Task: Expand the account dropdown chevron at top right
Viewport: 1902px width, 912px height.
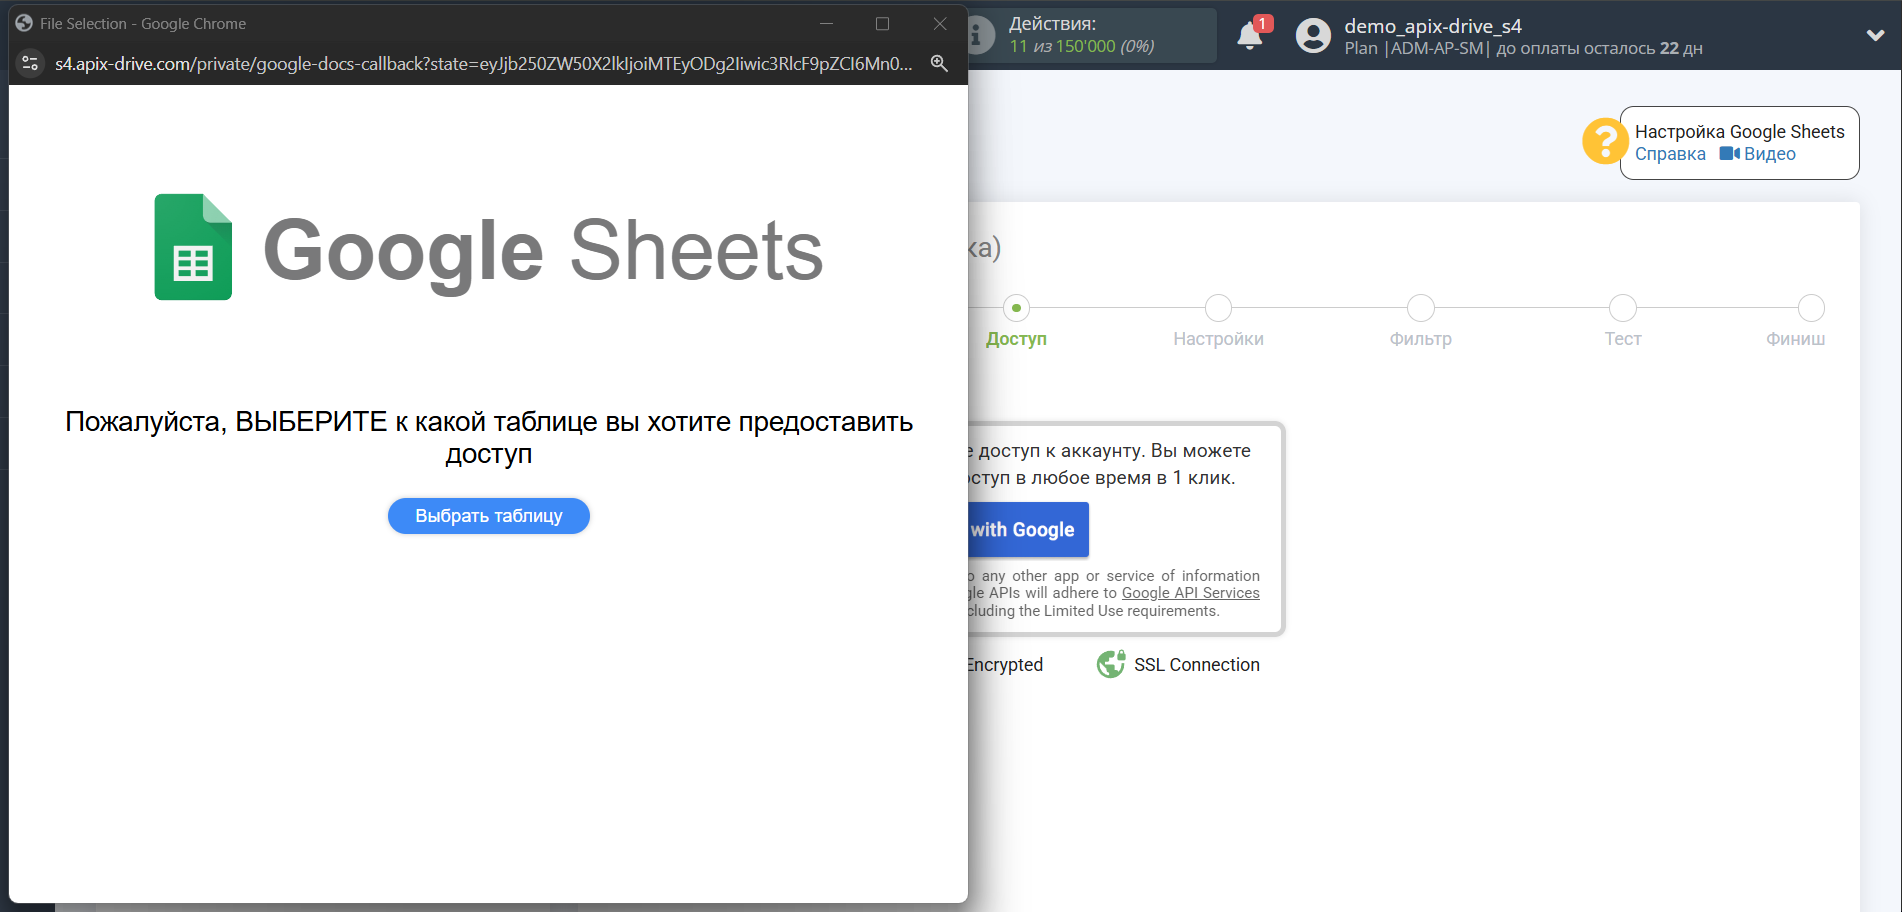Action: (1875, 36)
